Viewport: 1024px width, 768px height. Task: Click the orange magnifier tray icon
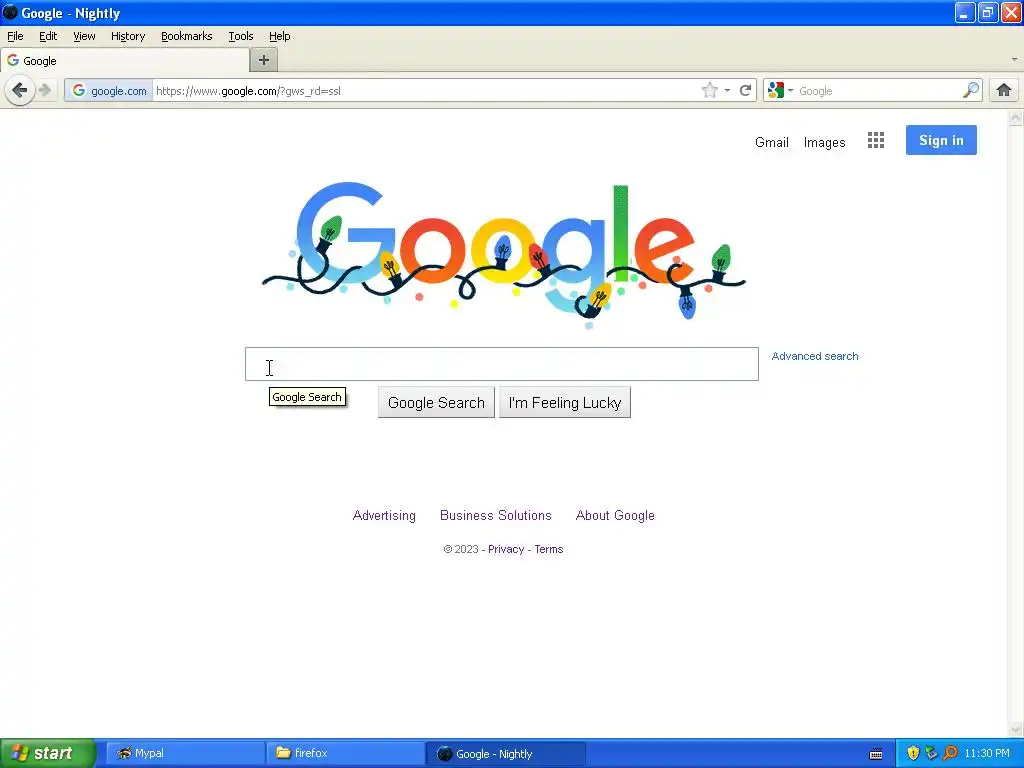tap(950, 753)
